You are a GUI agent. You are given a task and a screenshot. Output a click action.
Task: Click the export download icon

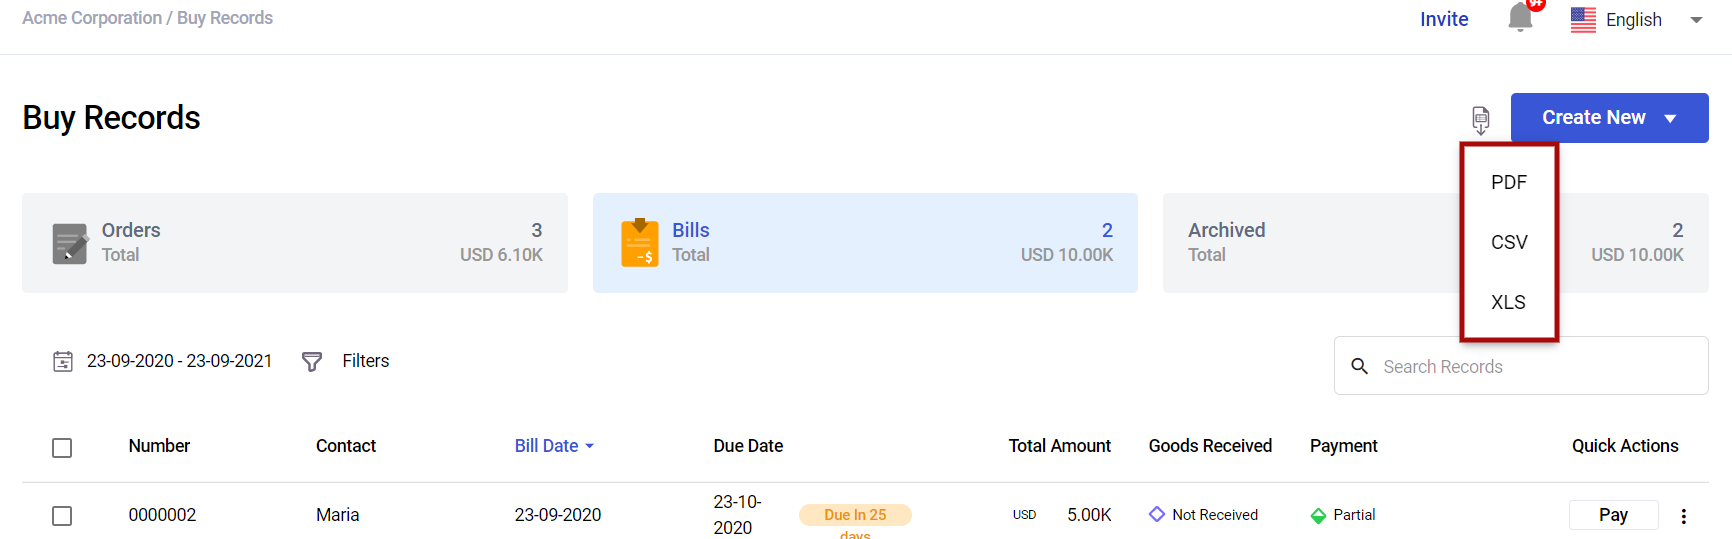coord(1480,119)
